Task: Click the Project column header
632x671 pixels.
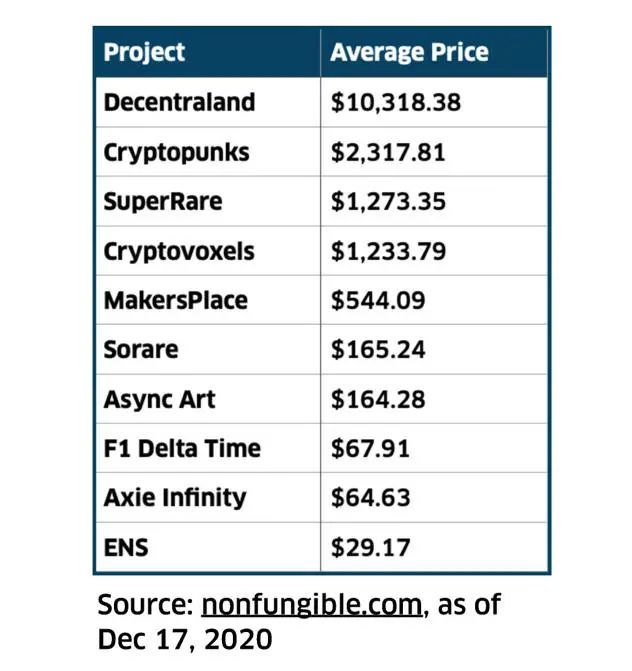Action: click(x=145, y=53)
